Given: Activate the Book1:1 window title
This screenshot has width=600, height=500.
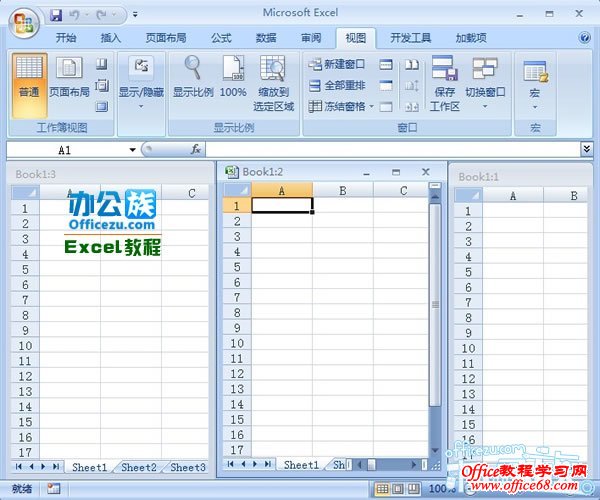Looking at the screenshot, I should click(478, 177).
